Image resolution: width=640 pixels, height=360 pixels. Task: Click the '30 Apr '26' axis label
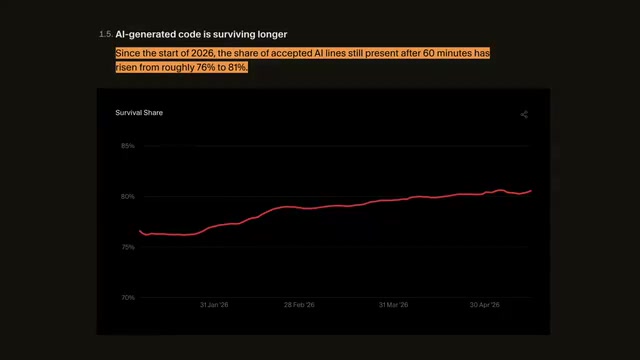point(484,305)
